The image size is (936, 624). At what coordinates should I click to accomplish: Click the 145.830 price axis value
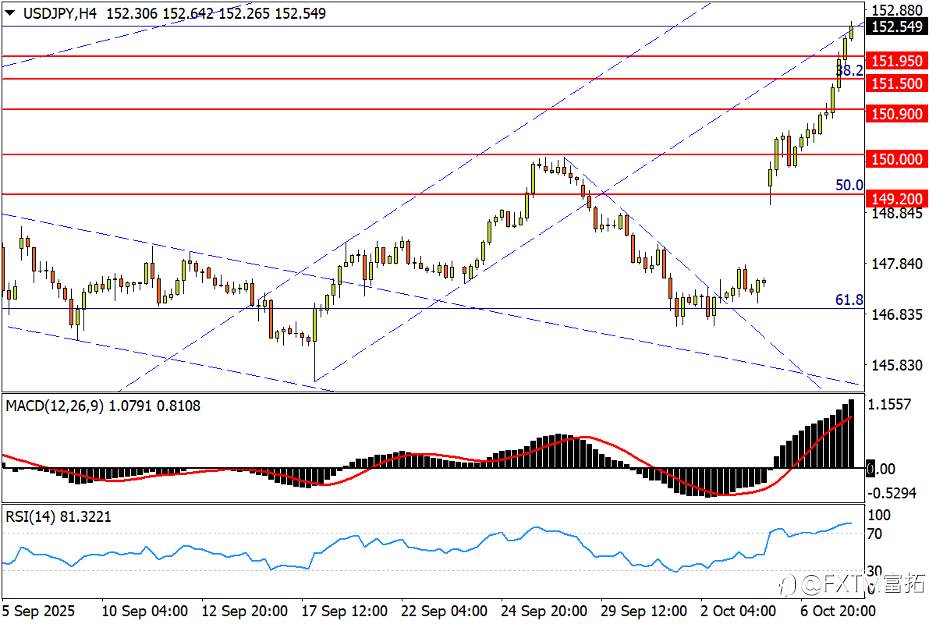coord(897,364)
